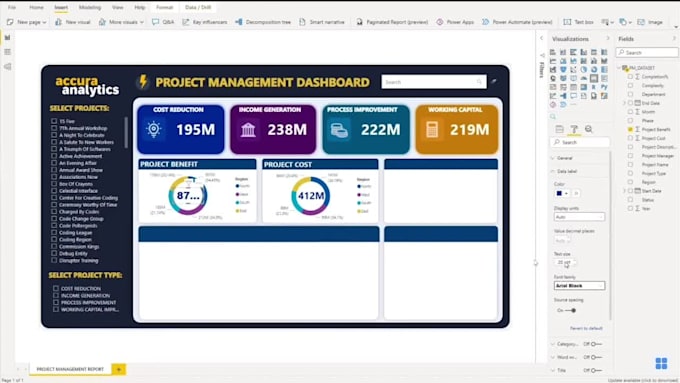Switch to the View ribbon tab
Viewport: 680px width, 383px height.
point(118,7)
